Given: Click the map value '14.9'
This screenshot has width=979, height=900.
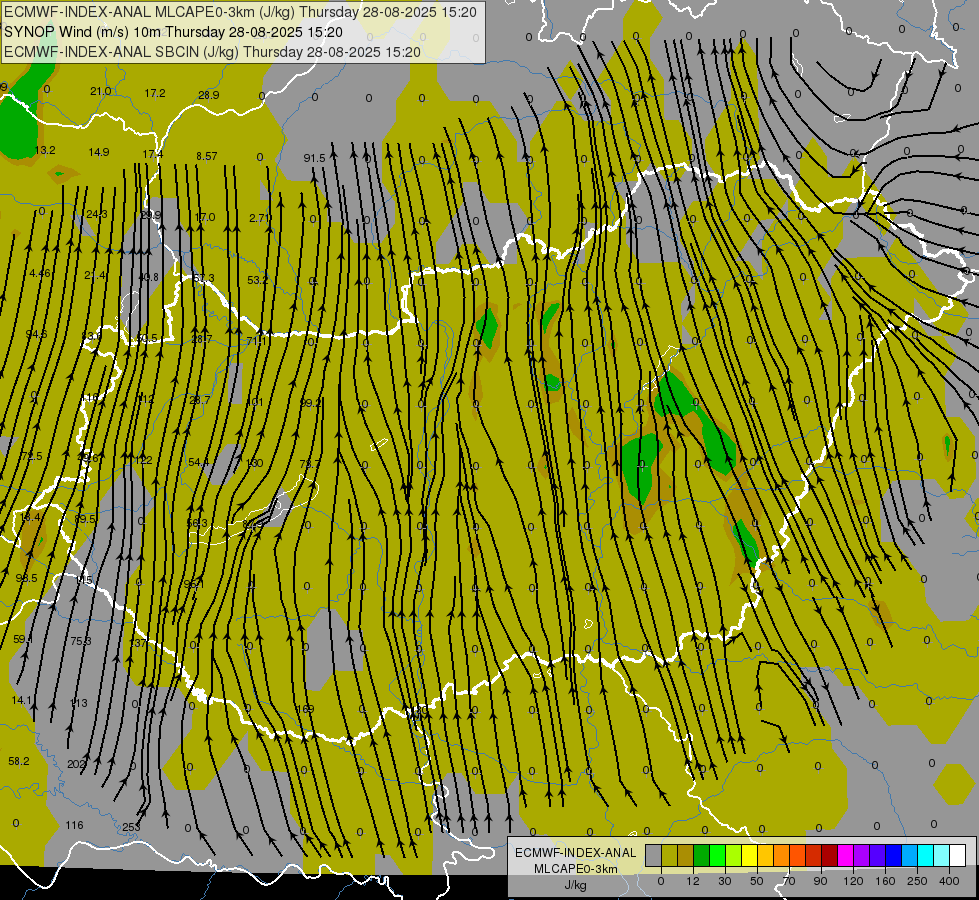Looking at the screenshot, I should point(99,152).
